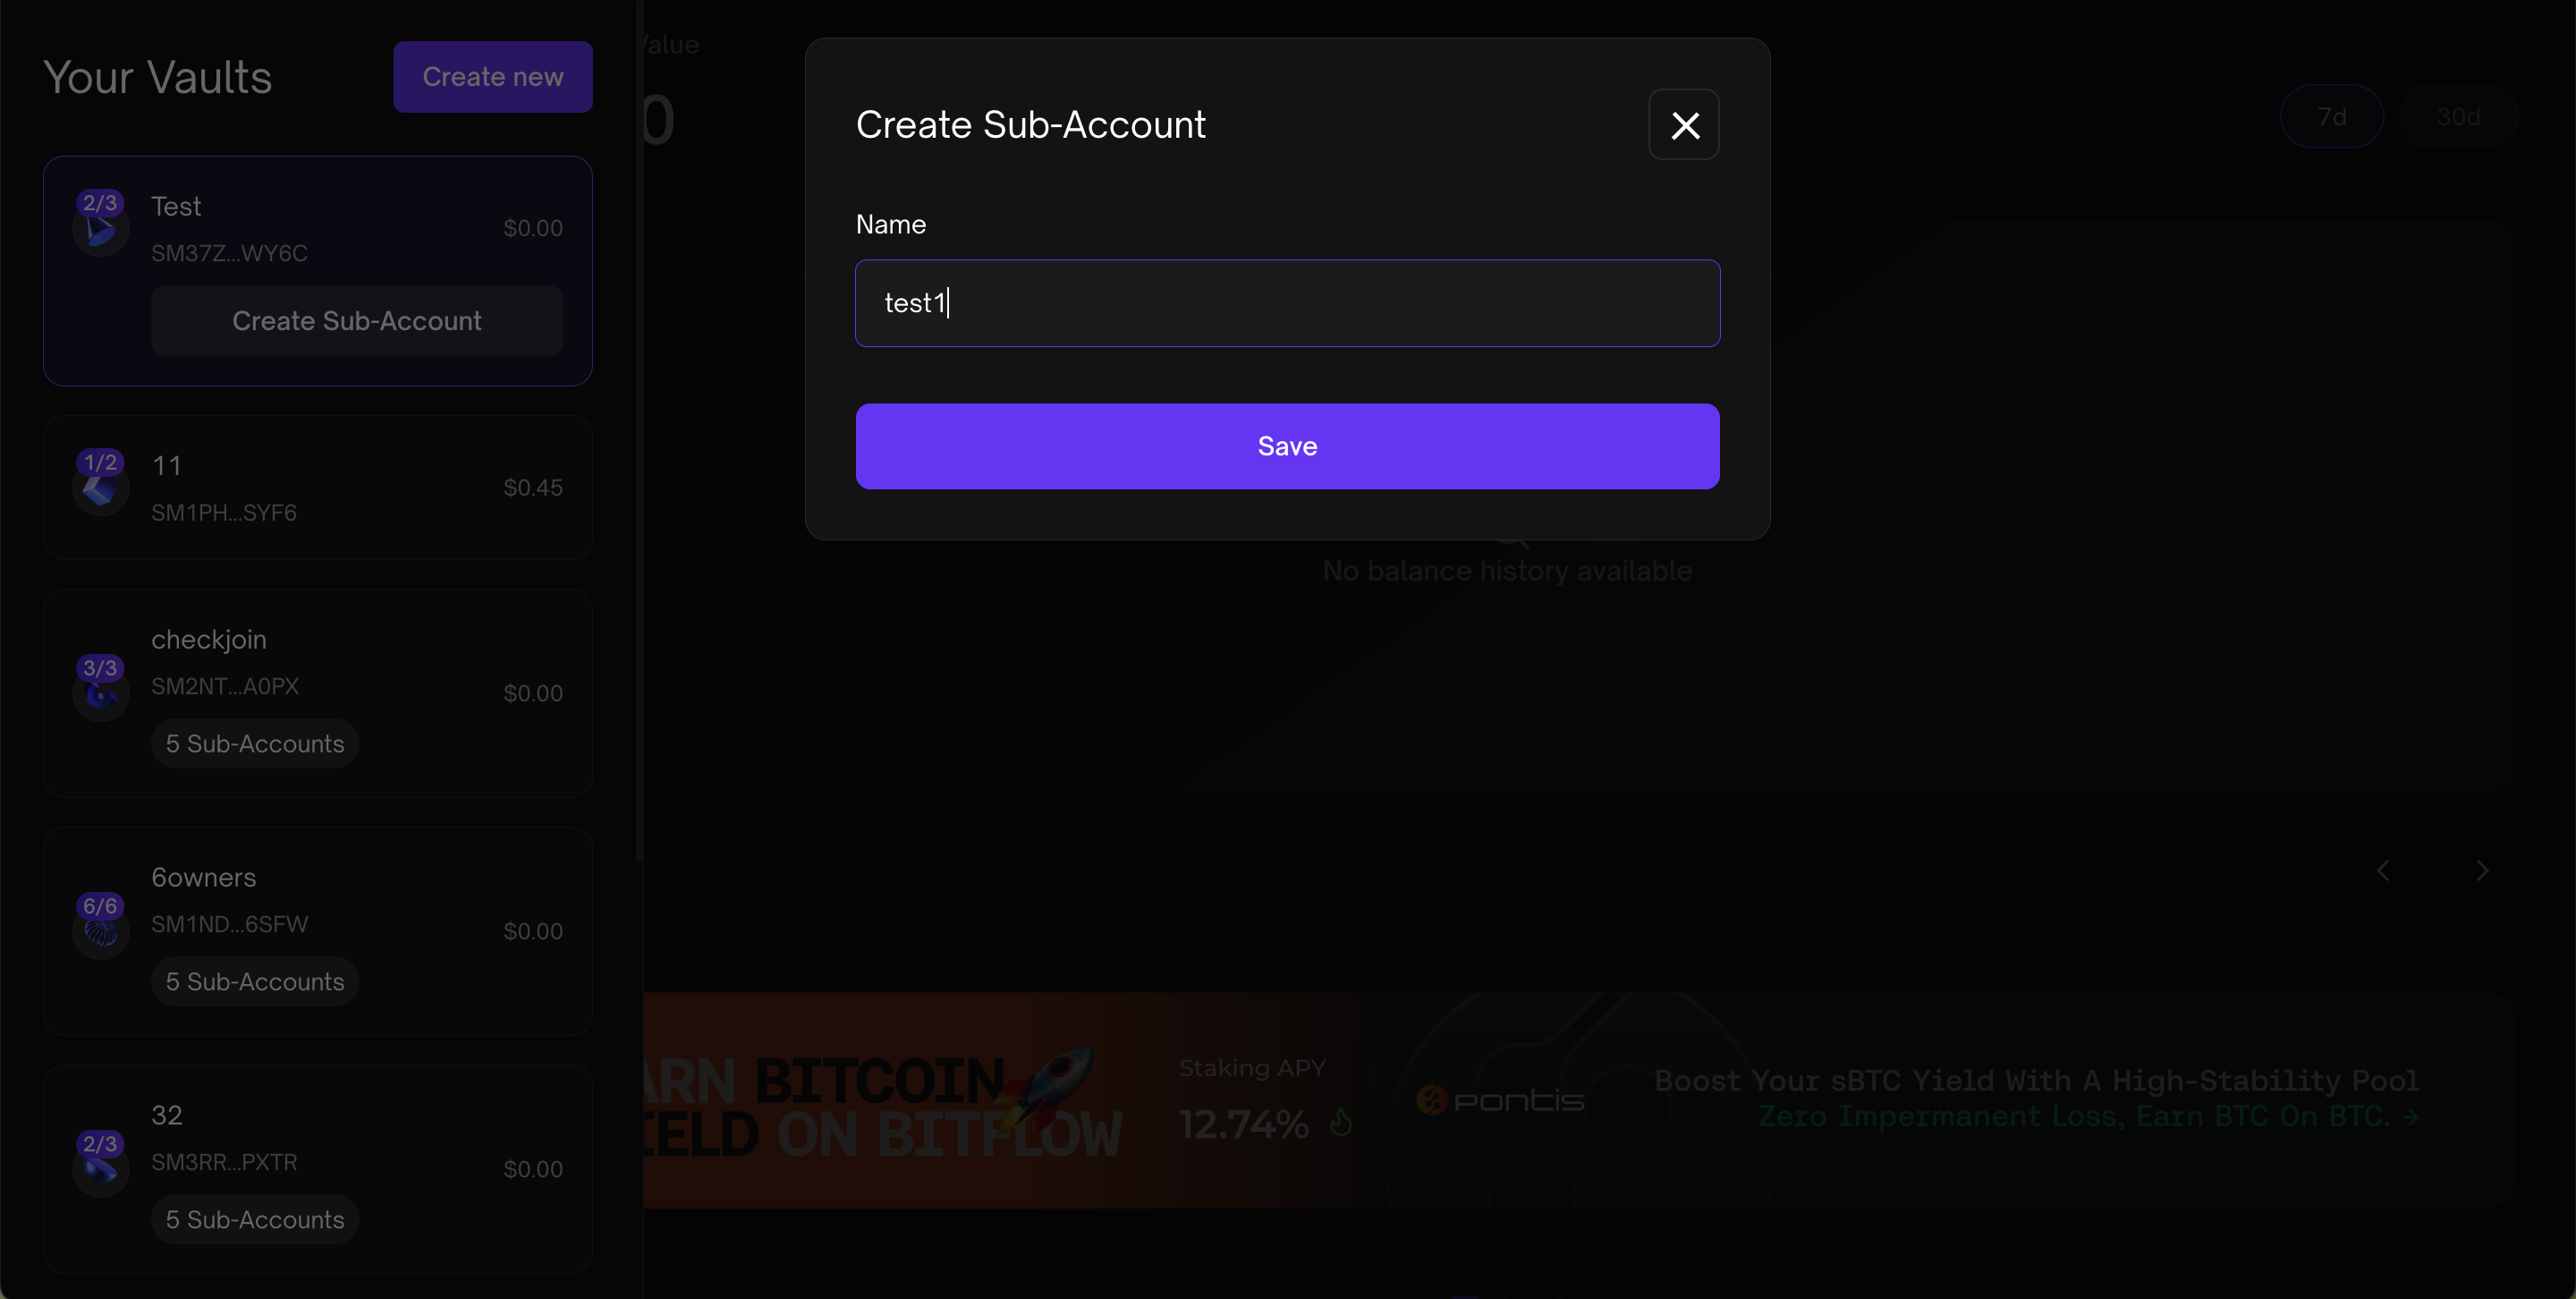Expand checkjoin's 5 Sub-Accounts list

(255, 744)
